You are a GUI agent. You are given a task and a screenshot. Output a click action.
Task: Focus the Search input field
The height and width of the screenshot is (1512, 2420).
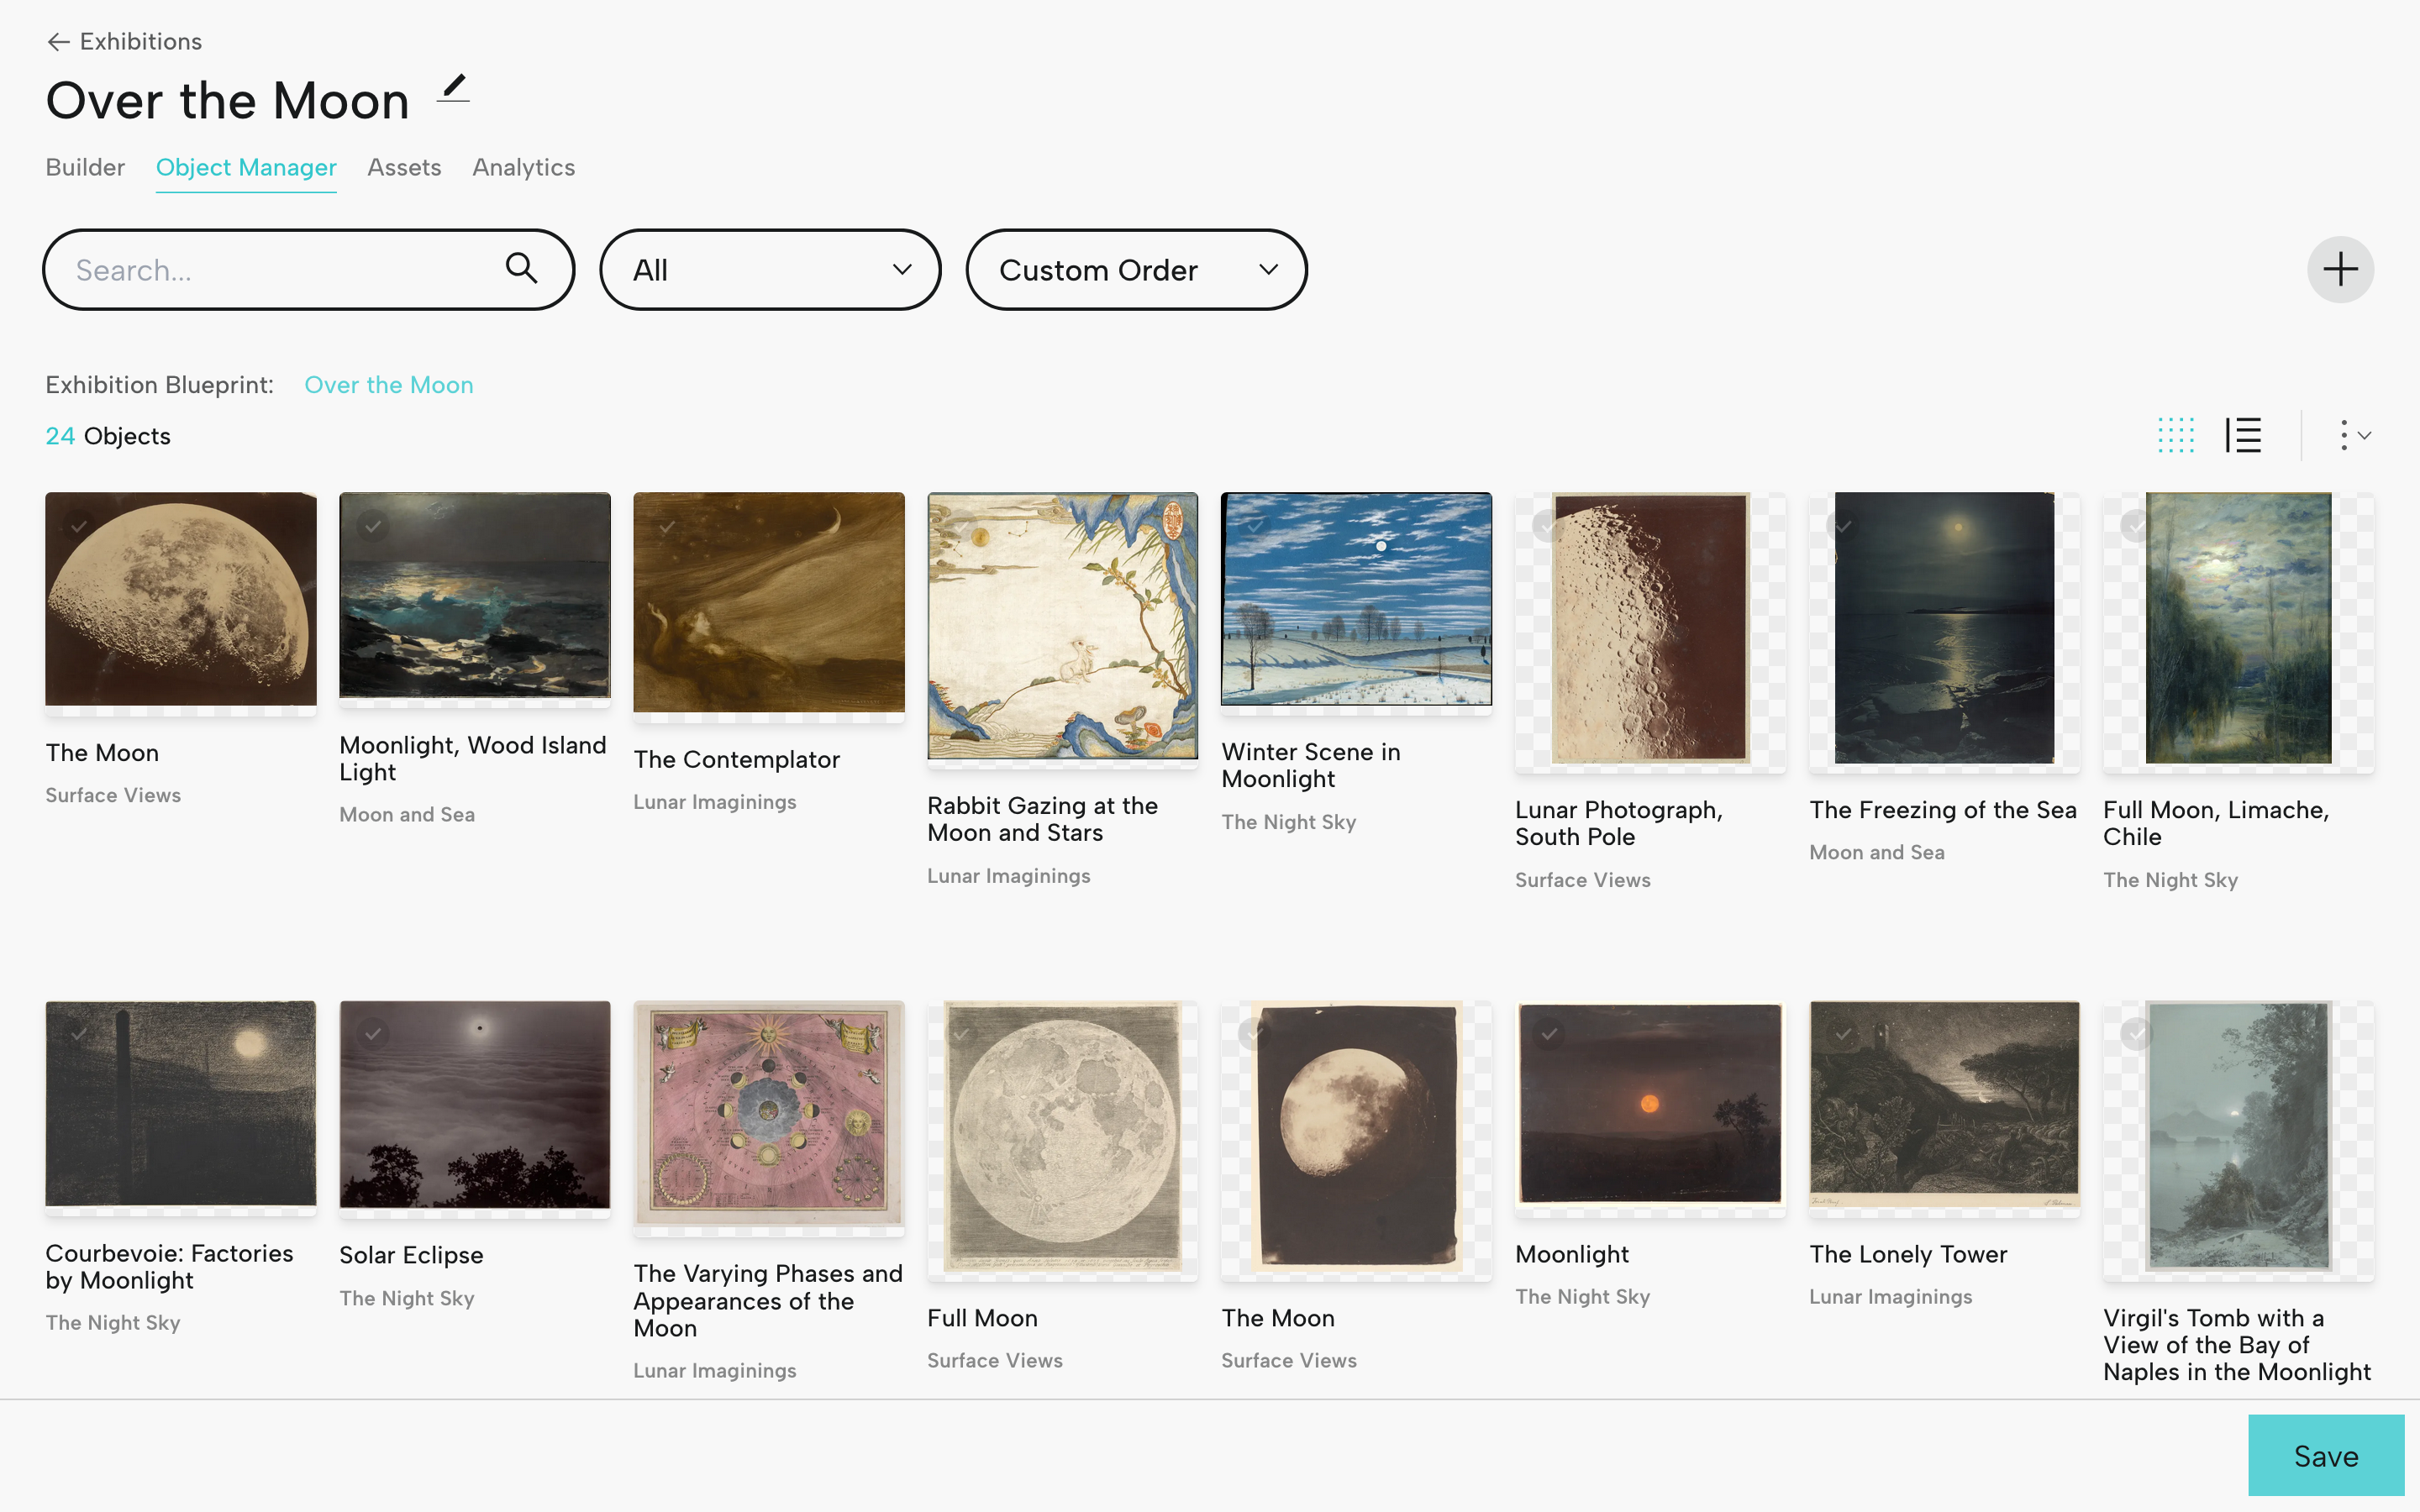[308, 269]
